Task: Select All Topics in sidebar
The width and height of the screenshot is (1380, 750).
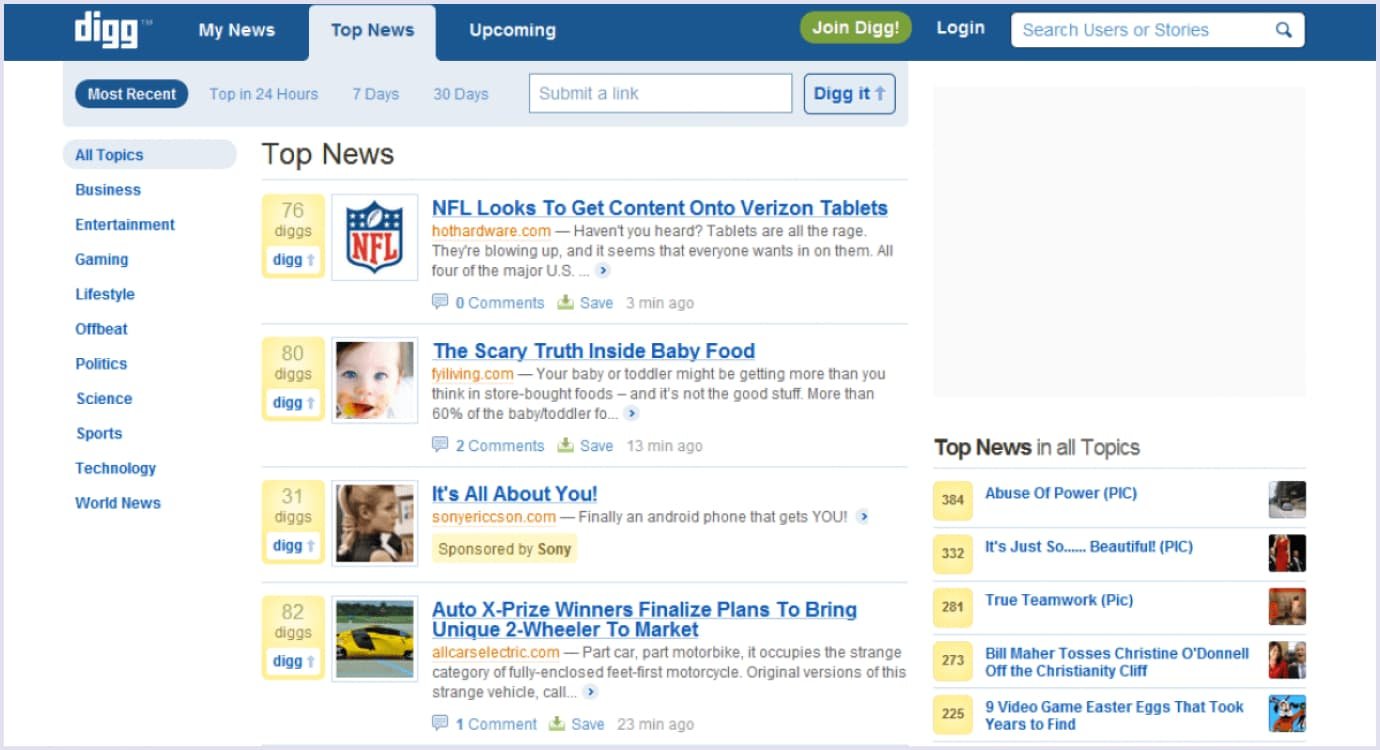Action: [x=149, y=155]
